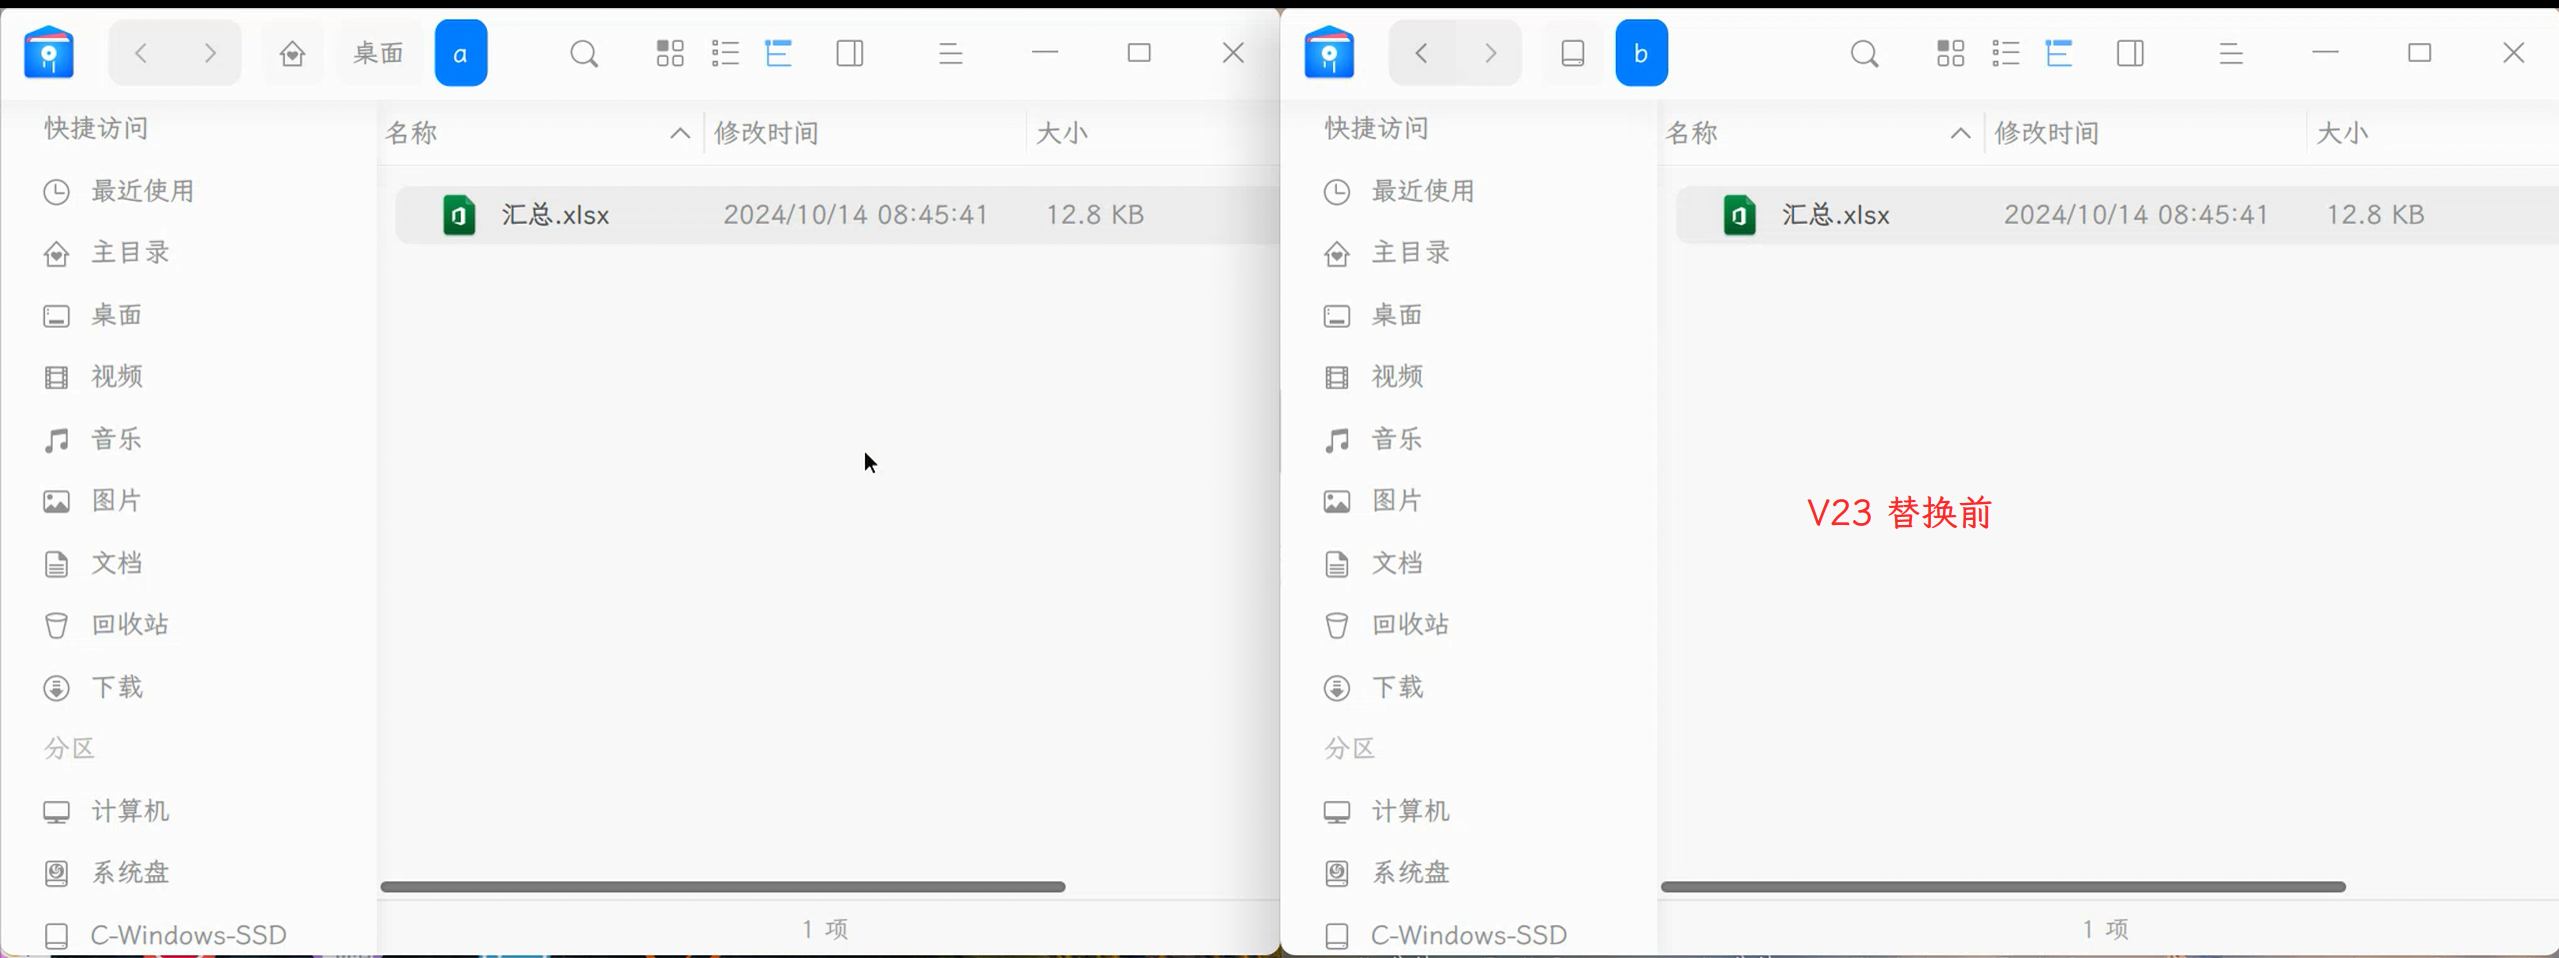The image size is (2559, 958).
Task: Switch left window to icon grid view
Action: click(x=670, y=53)
